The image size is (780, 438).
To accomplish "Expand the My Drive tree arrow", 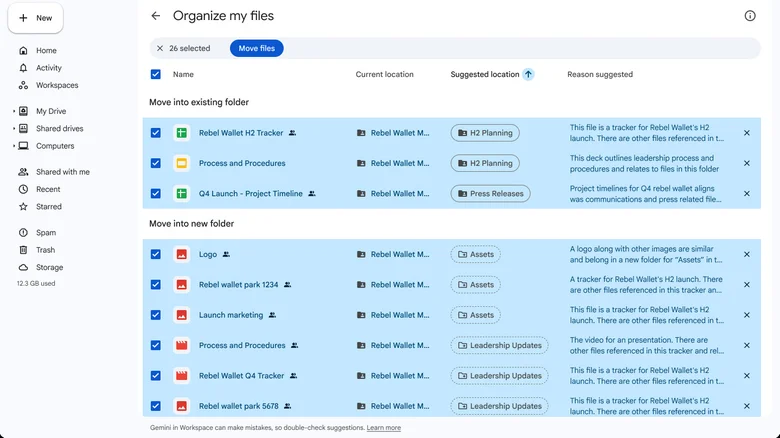I will click(x=13, y=111).
